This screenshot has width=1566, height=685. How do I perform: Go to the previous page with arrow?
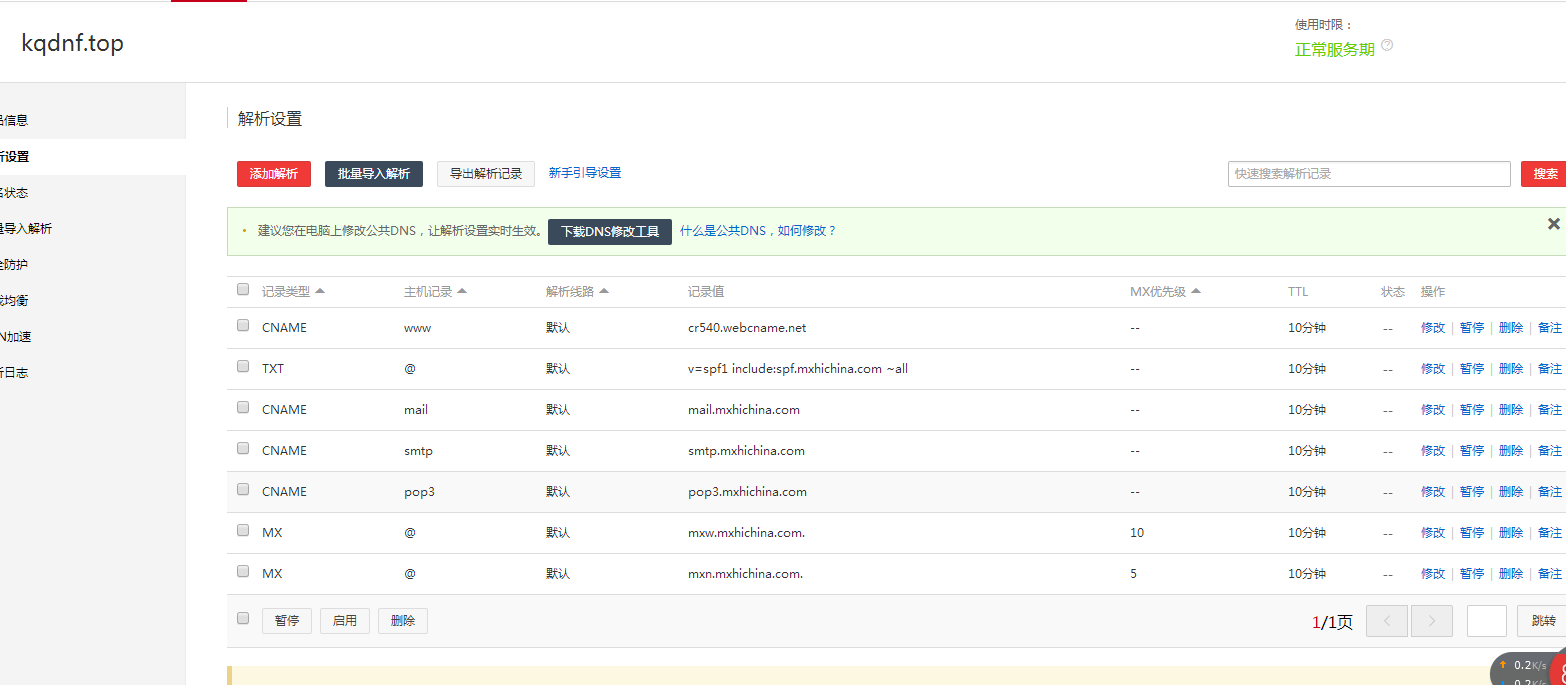pyautogui.click(x=1387, y=621)
